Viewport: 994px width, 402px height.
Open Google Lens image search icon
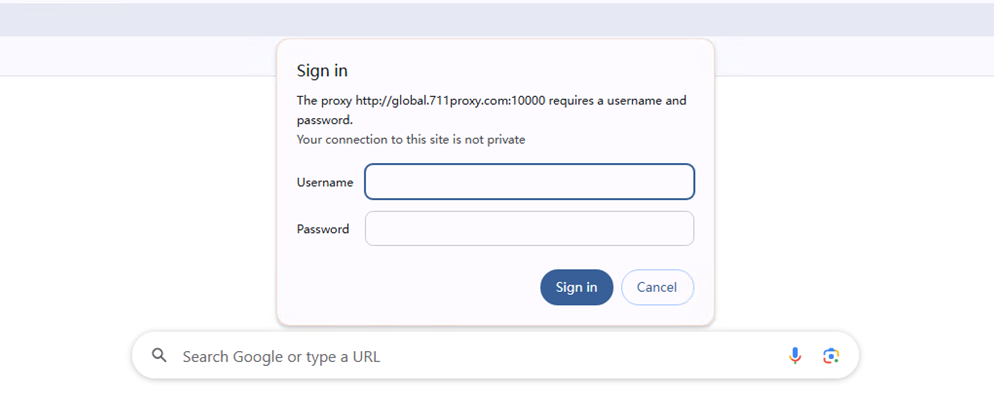point(830,356)
